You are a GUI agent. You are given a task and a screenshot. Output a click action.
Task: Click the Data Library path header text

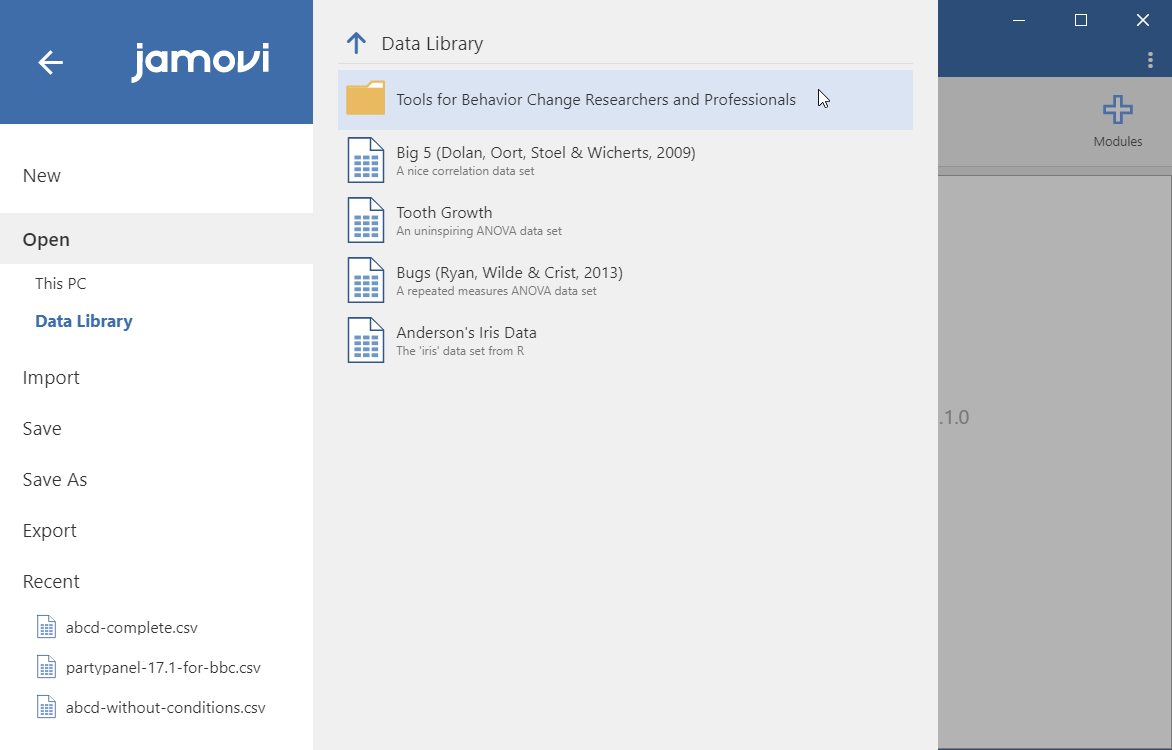coord(432,43)
